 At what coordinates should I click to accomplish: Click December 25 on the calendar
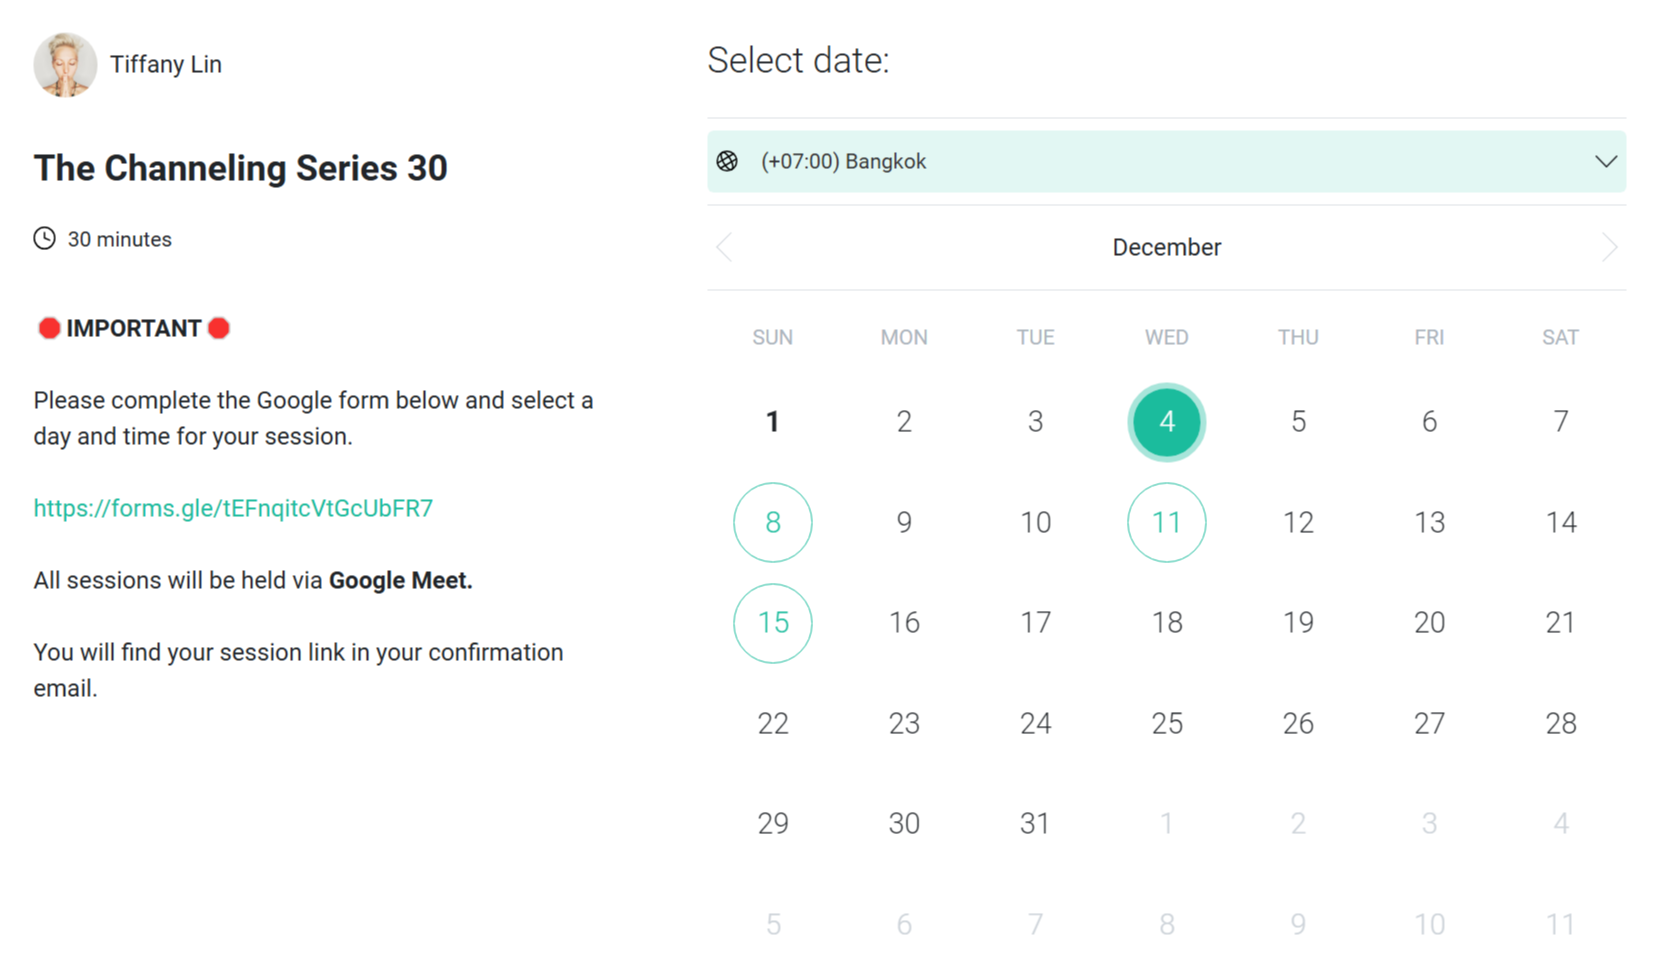pos(1166,723)
